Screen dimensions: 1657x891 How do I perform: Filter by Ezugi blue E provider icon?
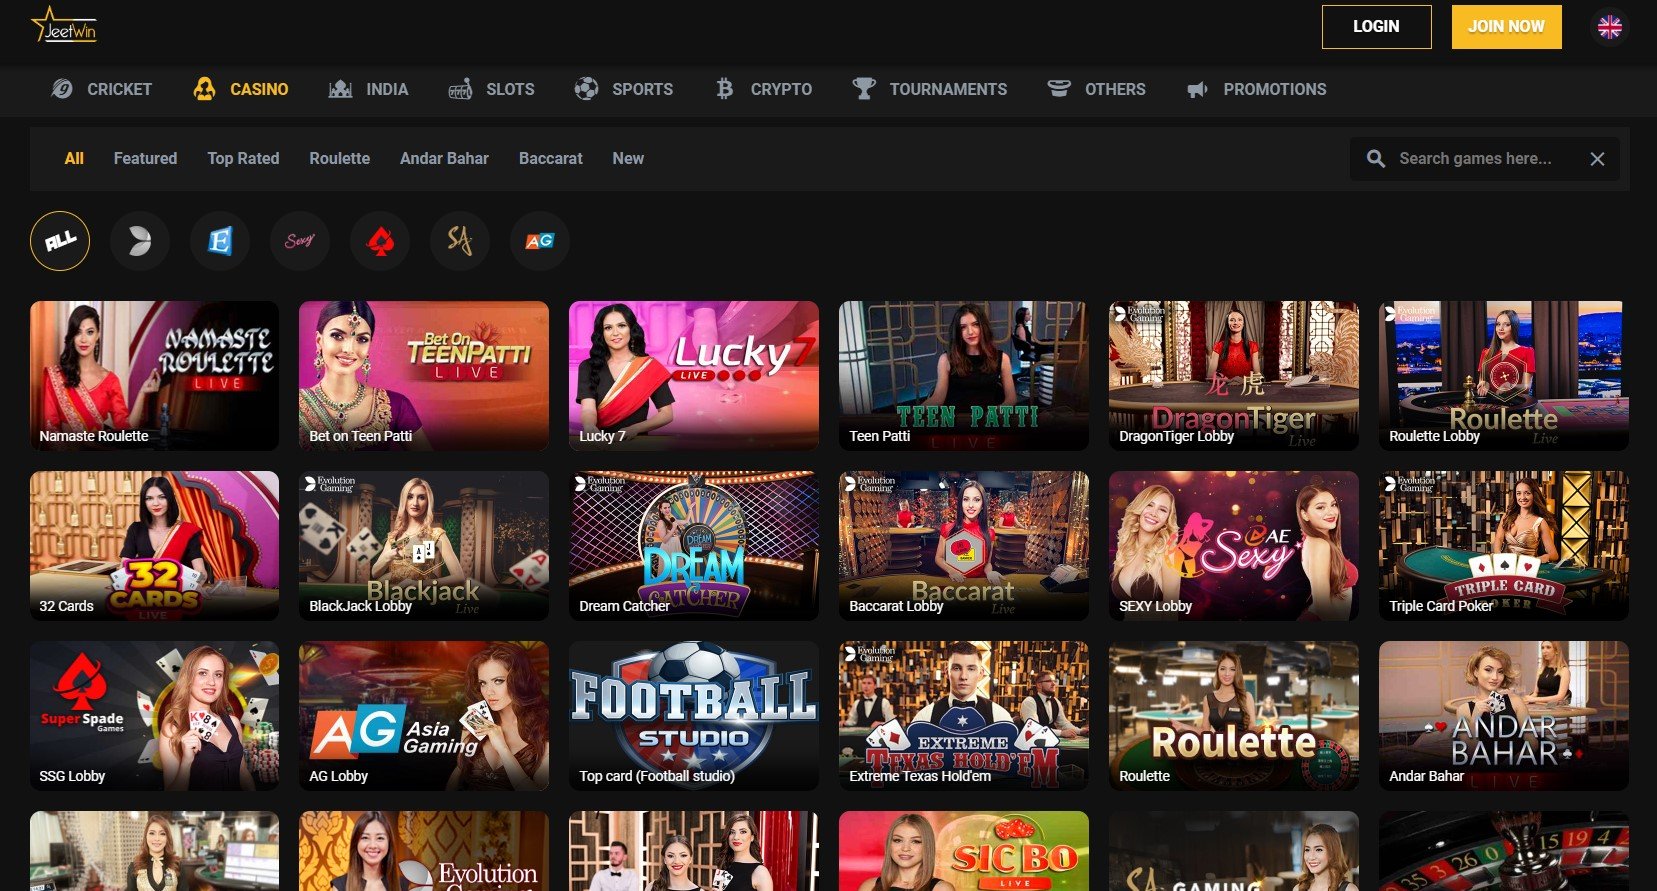coord(220,241)
